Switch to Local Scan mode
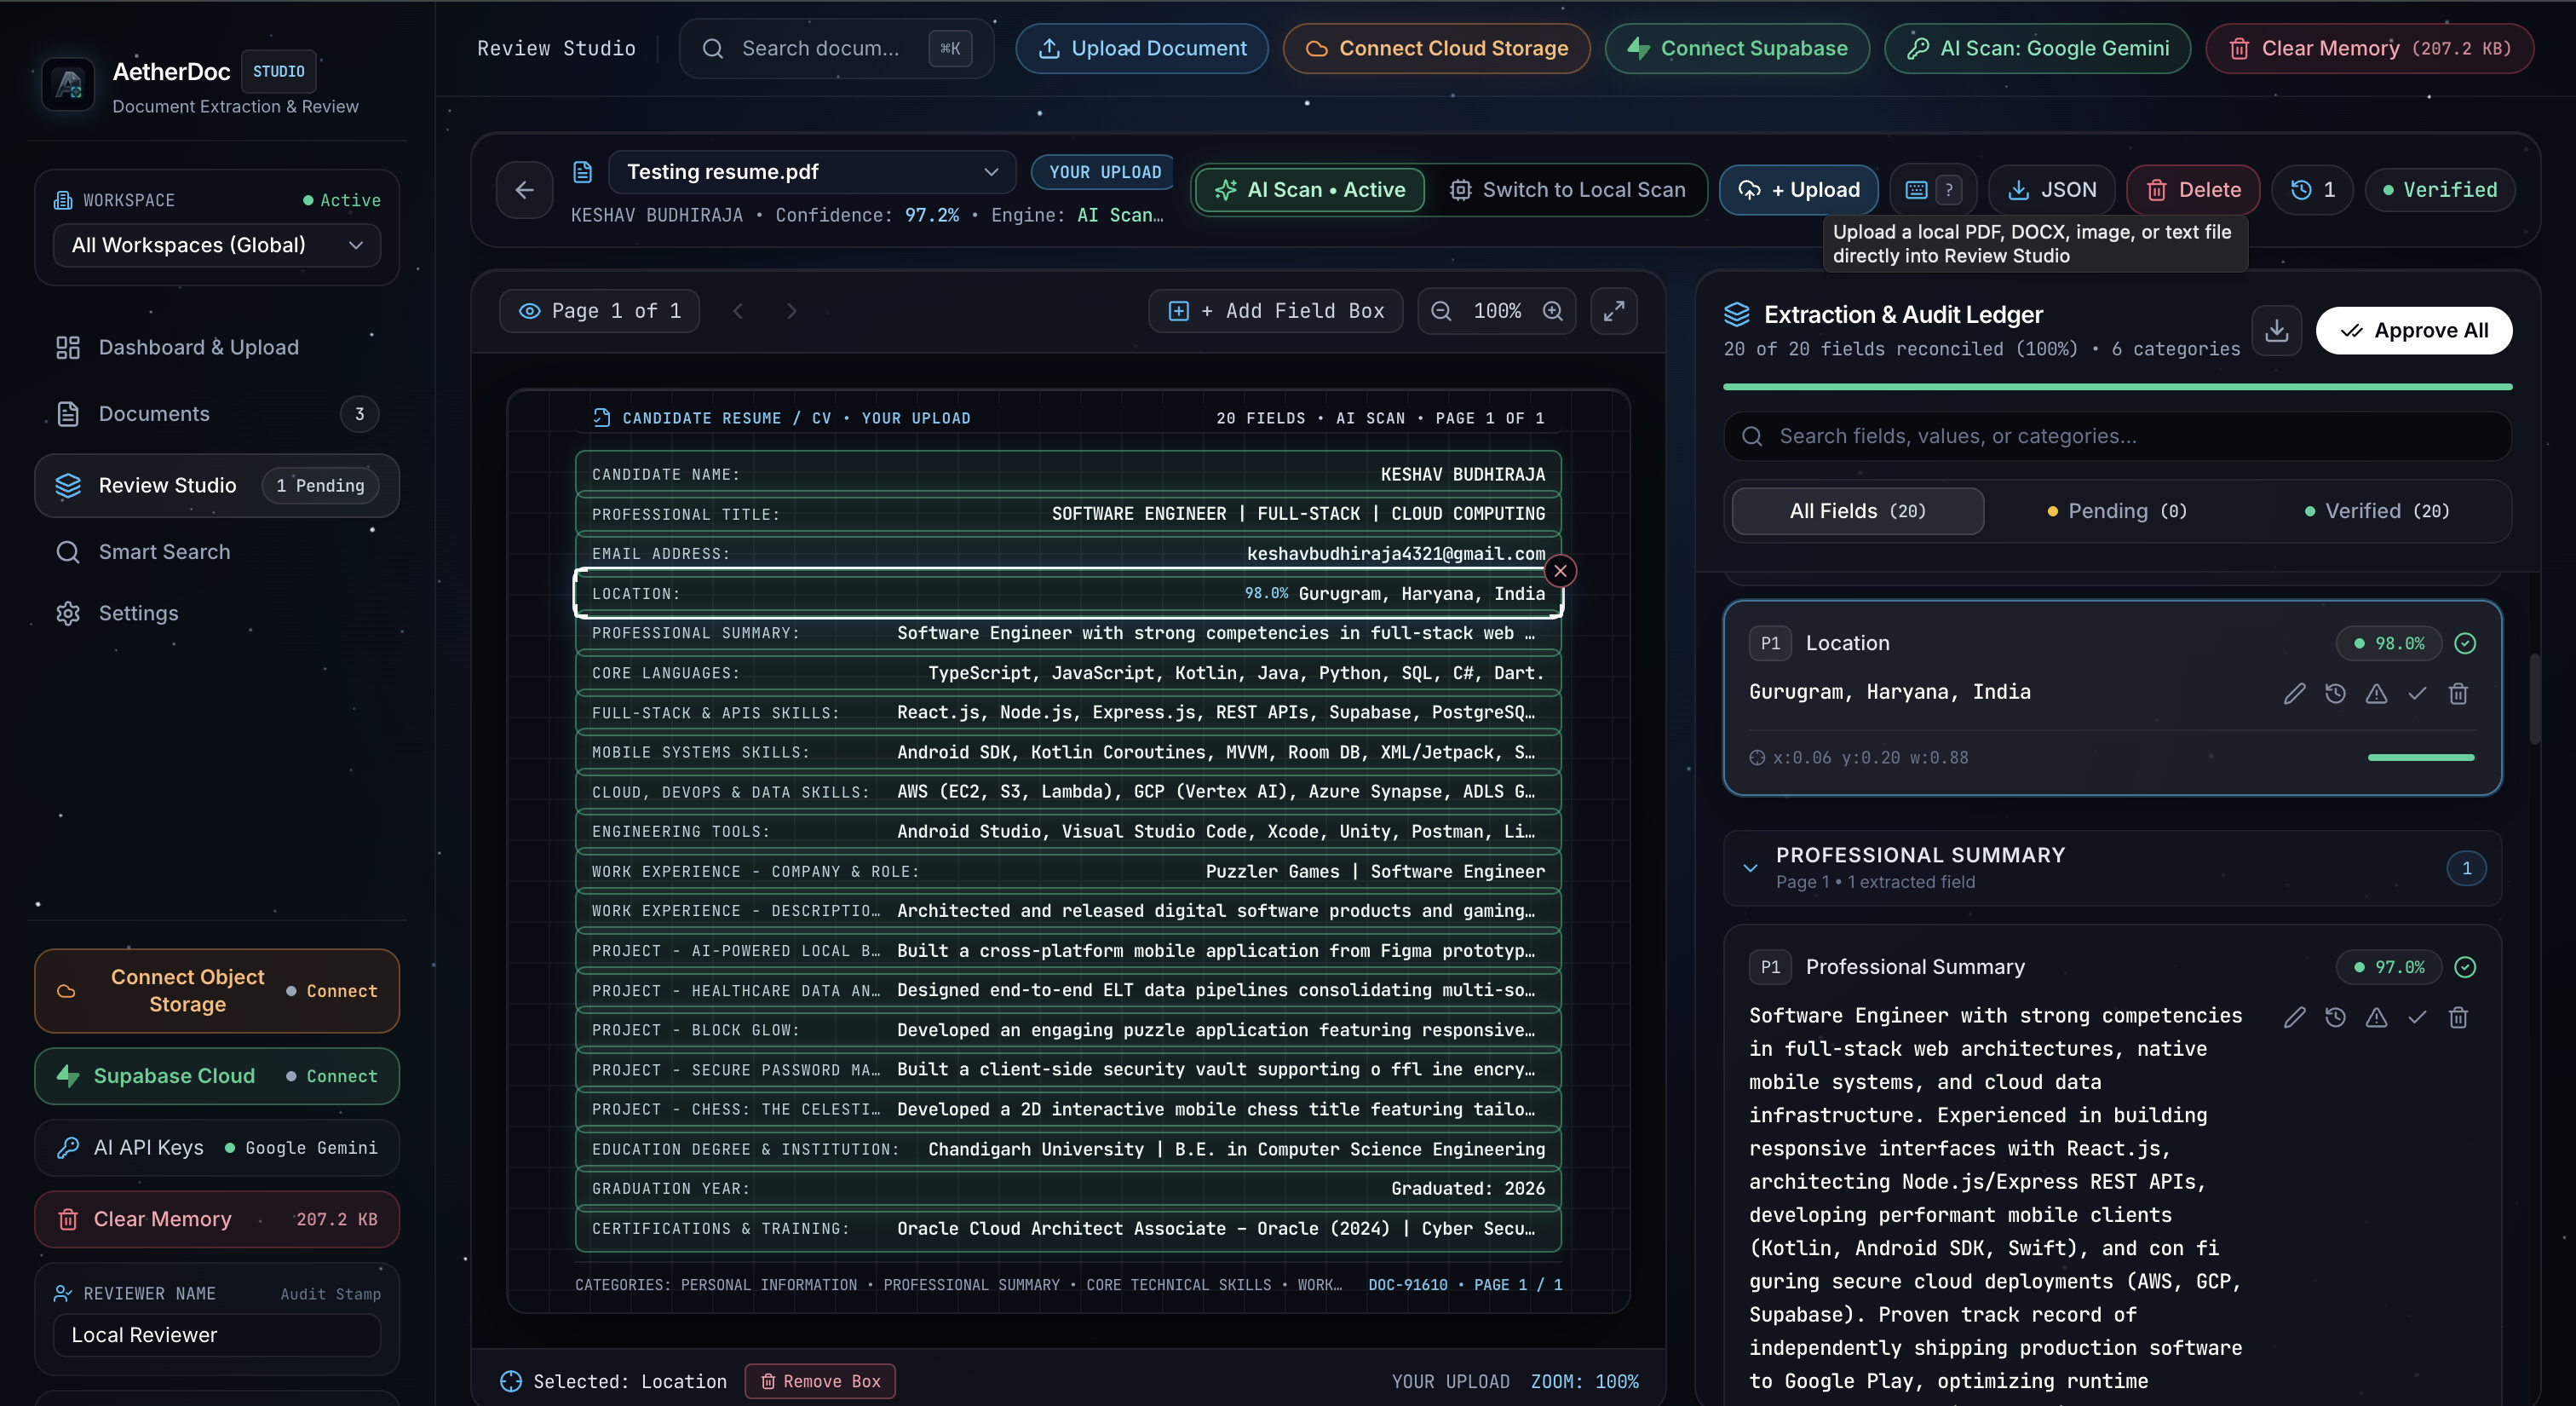The width and height of the screenshot is (2576, 1406). (1567, 190)
